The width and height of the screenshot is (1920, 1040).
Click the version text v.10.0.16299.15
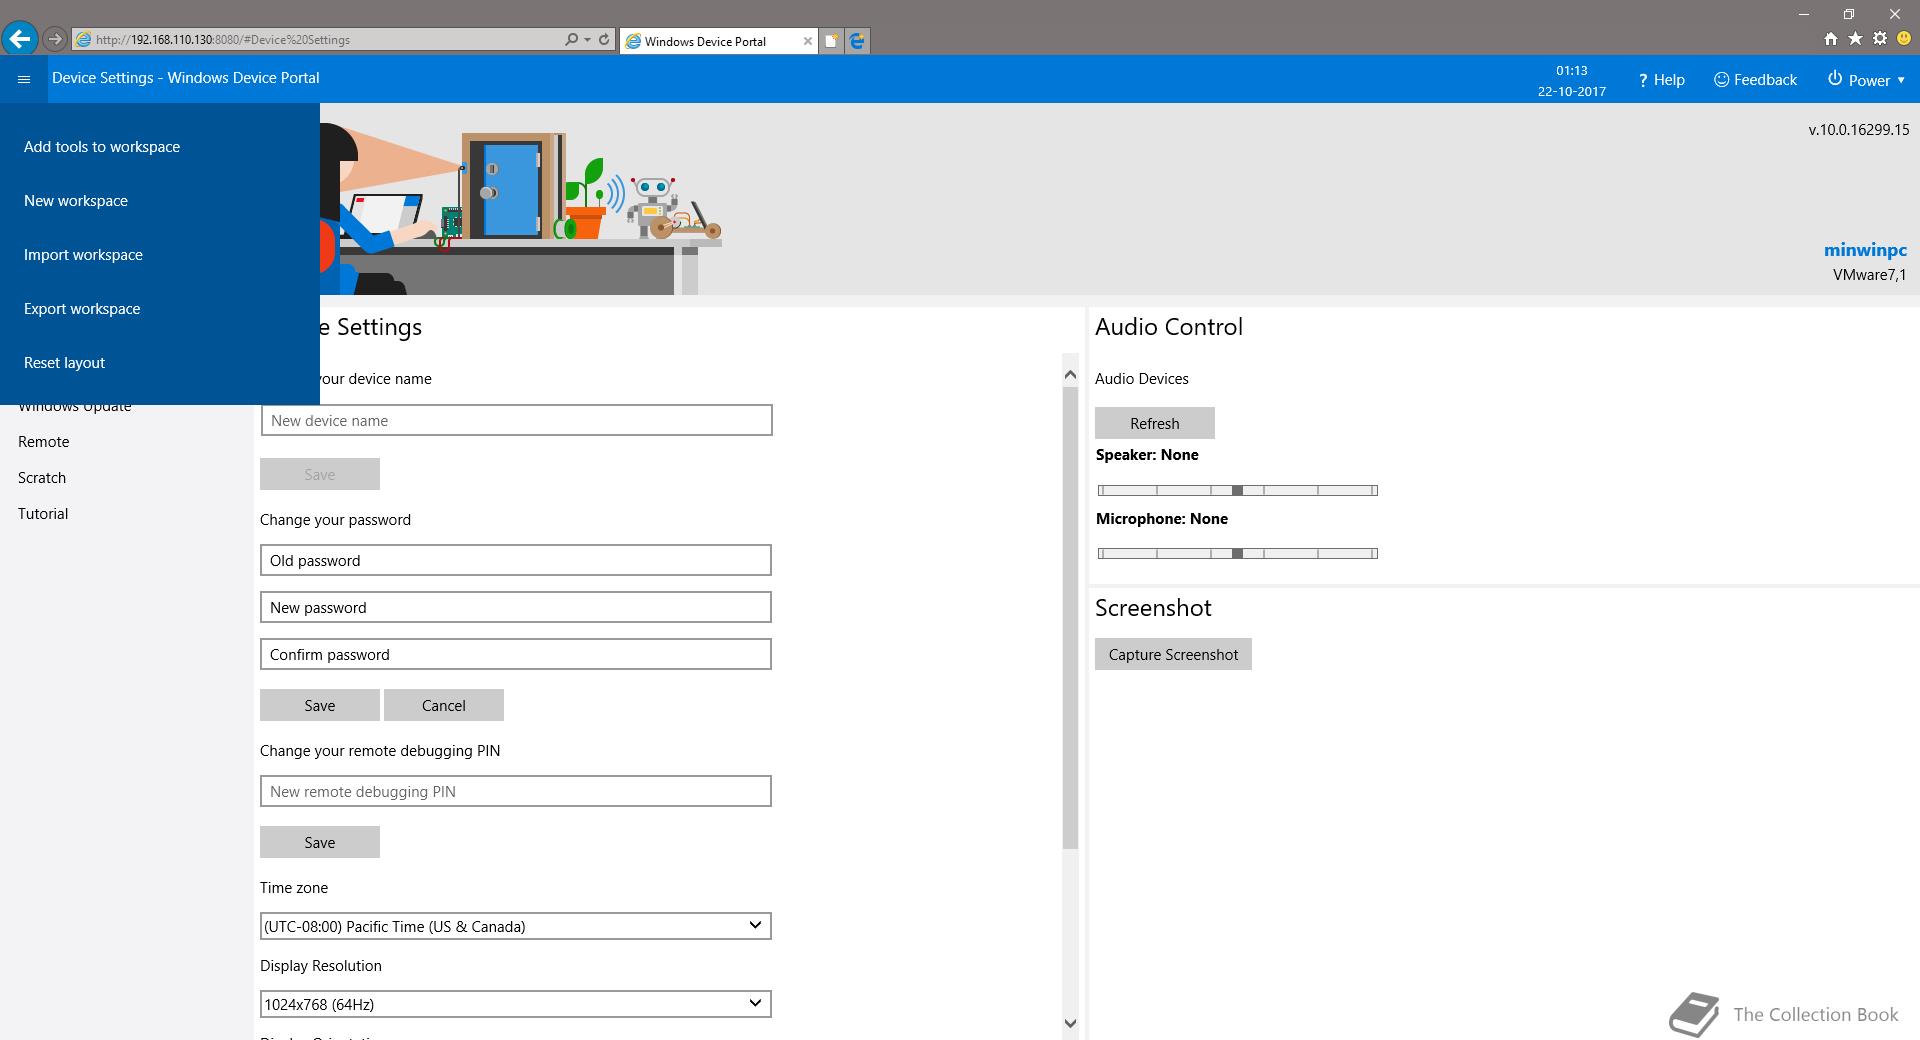(1858, 130)
